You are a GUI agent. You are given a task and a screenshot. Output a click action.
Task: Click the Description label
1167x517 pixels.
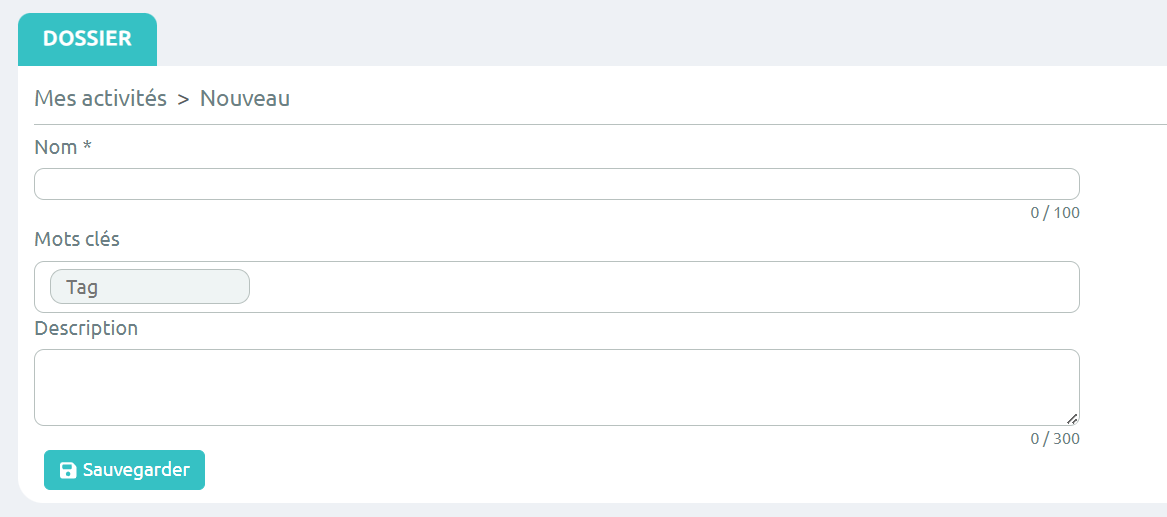[86, 328]
